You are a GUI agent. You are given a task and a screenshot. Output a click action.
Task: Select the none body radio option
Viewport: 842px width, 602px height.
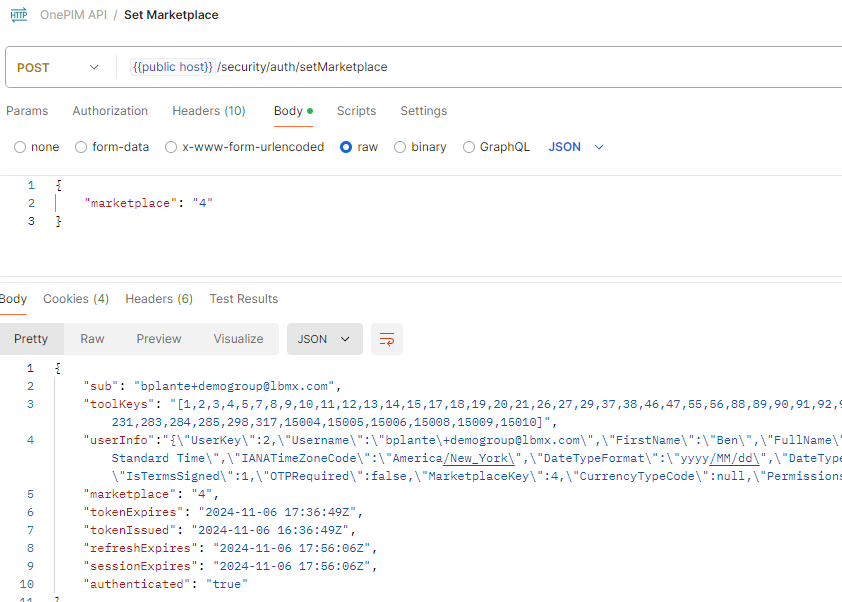(x=20, y=147)
